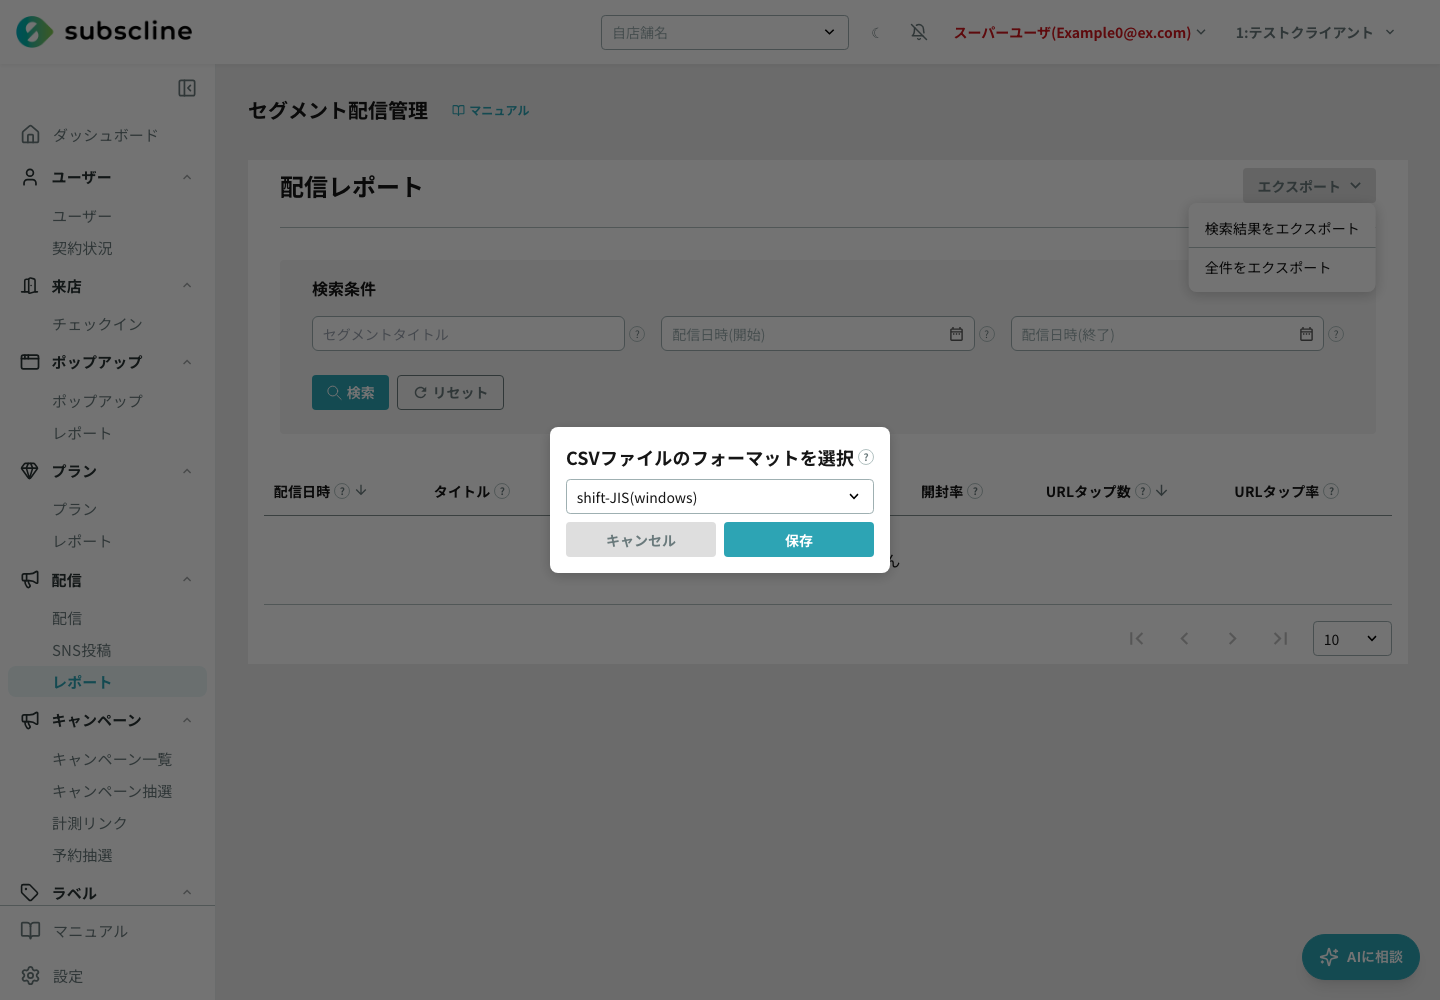
Task: Go to previous page pagination arrow
Action: [1184, 638]
